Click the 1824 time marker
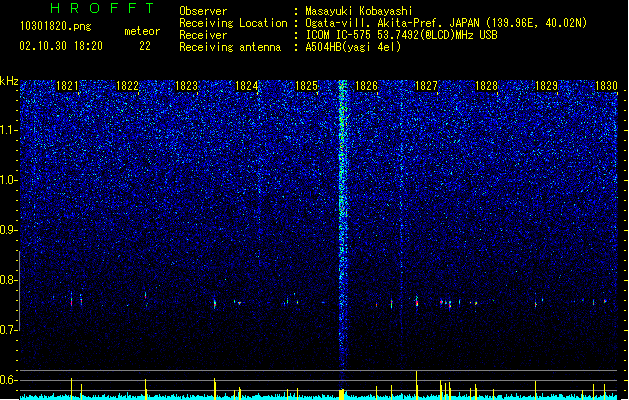 [x=246, y=86]
